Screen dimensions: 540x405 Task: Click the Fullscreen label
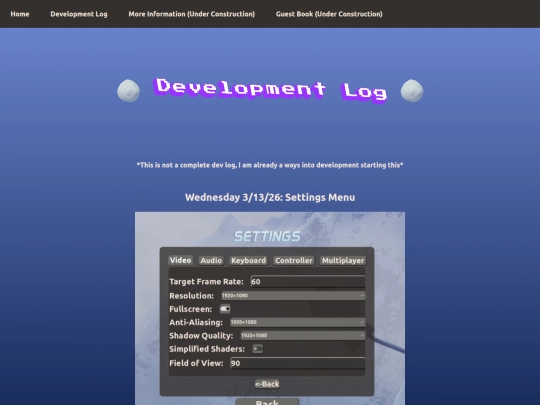190,309
